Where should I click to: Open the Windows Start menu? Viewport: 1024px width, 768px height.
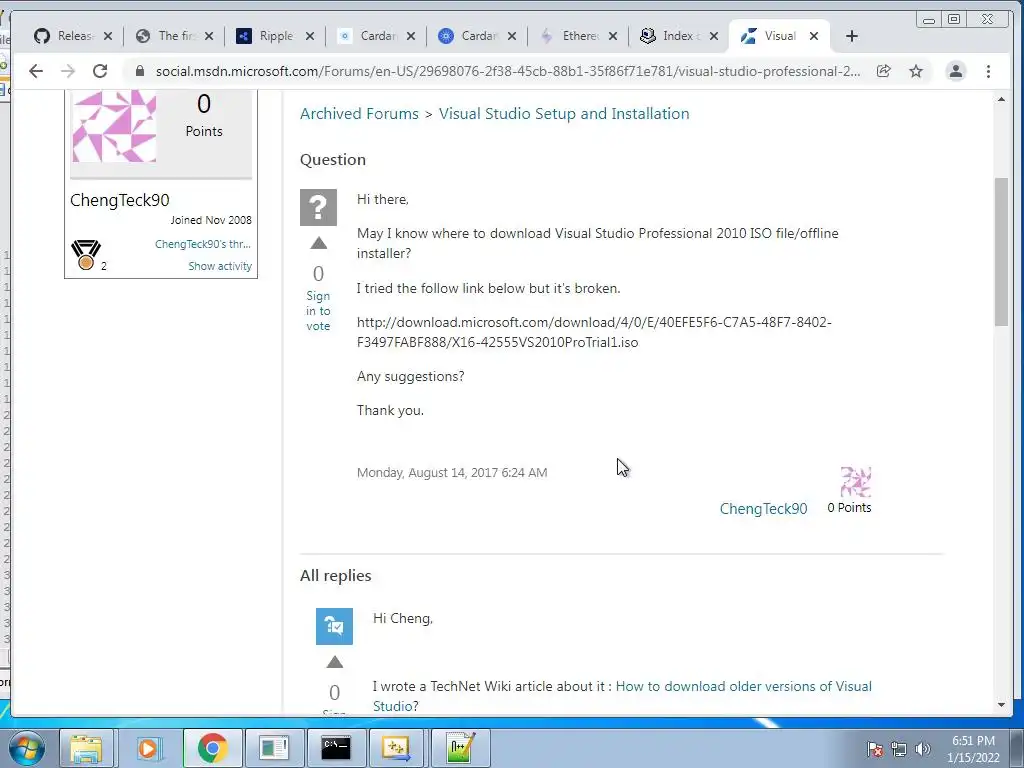pos(27,748)
